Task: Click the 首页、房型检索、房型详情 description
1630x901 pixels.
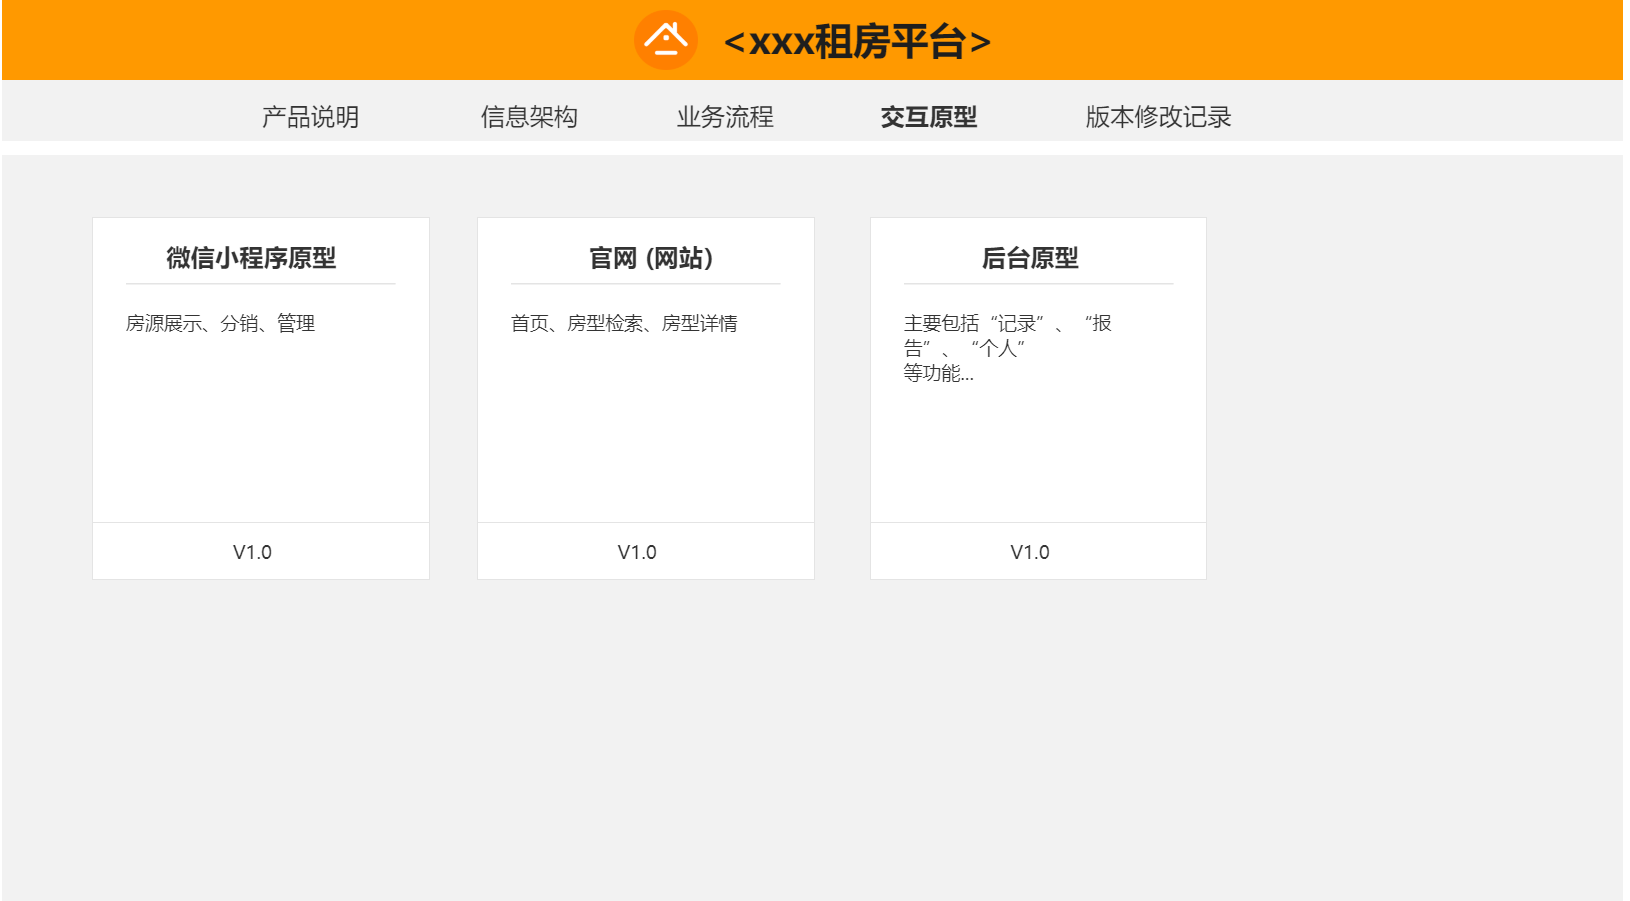Action: click(624, 323)
